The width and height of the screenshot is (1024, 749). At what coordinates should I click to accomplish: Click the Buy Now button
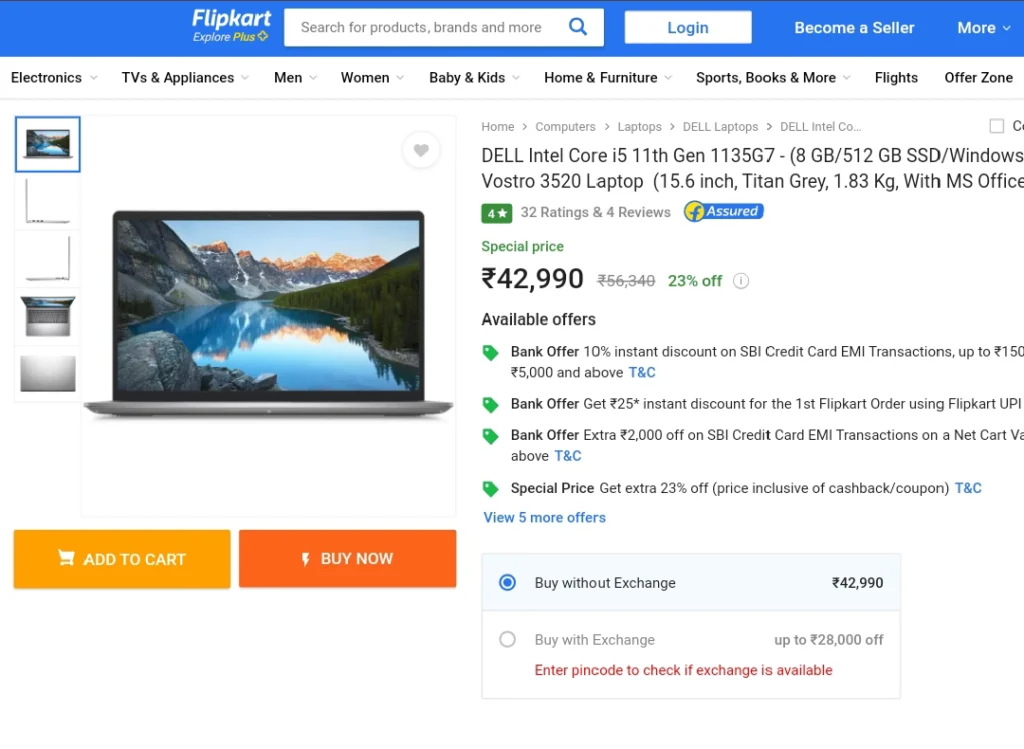coord(347,559)
